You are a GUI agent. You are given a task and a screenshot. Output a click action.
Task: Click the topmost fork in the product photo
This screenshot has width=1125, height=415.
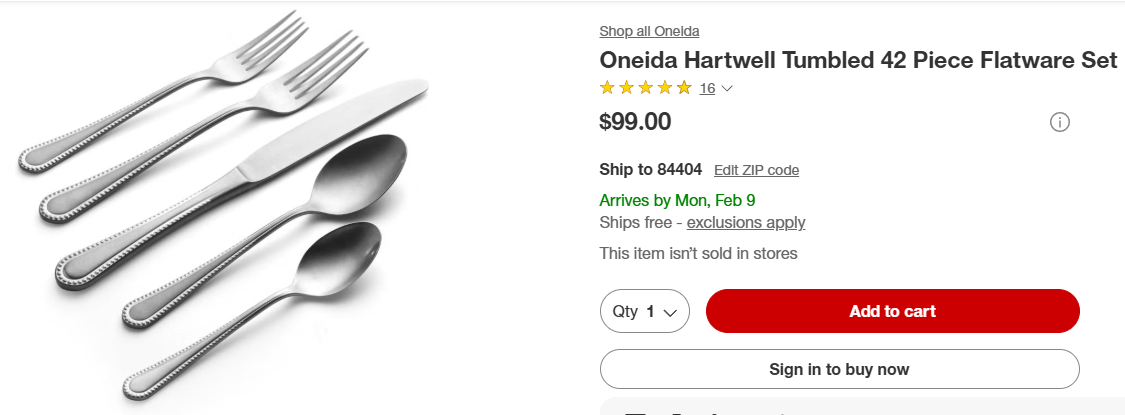pyautogui.click(x=160, y=100)
